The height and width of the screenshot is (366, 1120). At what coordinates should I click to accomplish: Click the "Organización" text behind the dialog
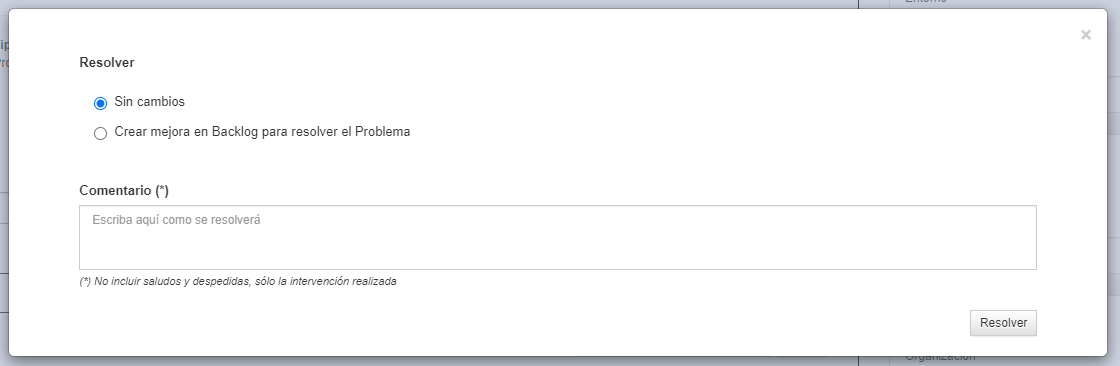[940, 358]
